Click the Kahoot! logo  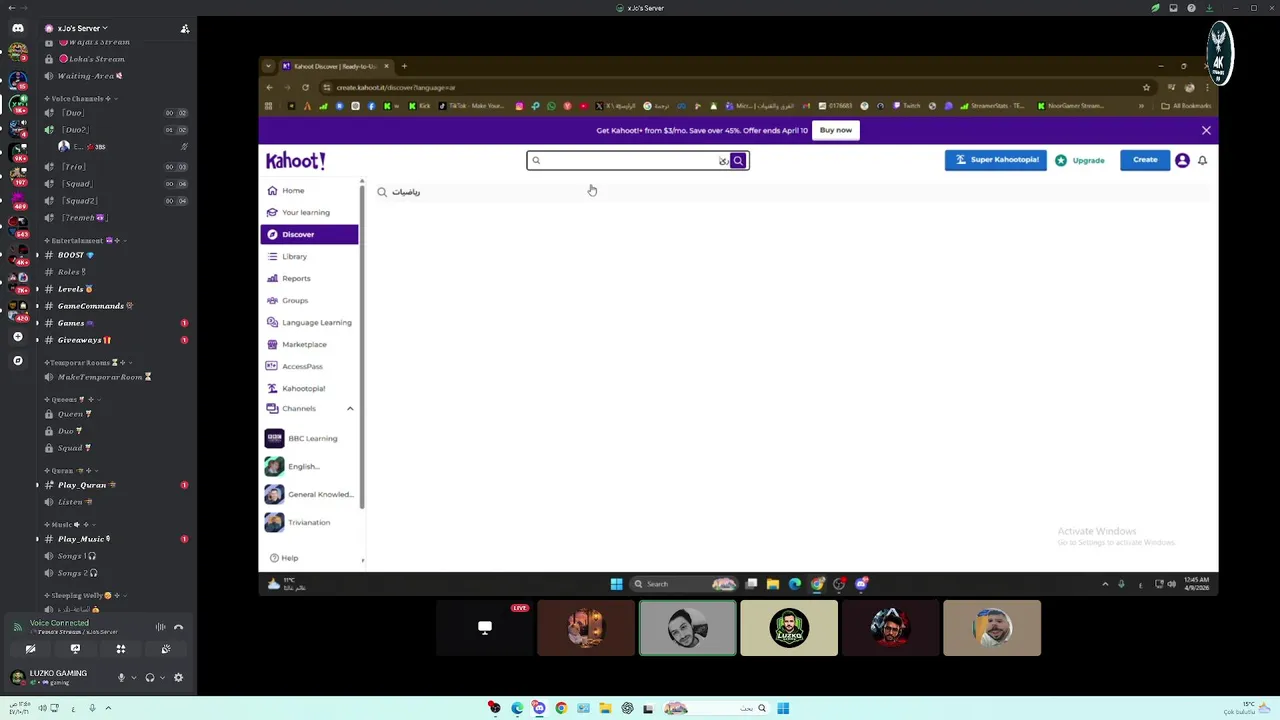(x=295, y=161)
